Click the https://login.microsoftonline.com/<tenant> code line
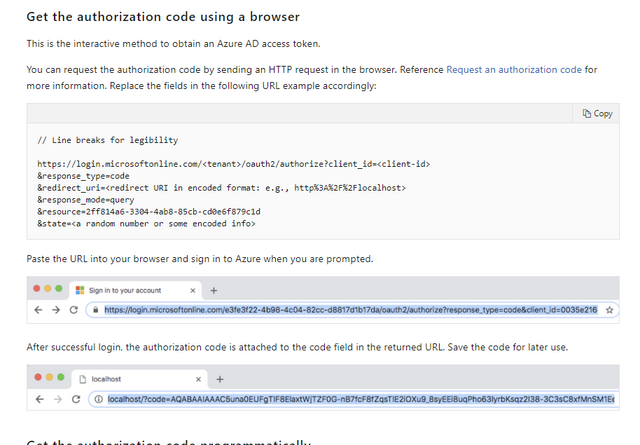This screenshot has height=445, width=640. coord(233,164)
